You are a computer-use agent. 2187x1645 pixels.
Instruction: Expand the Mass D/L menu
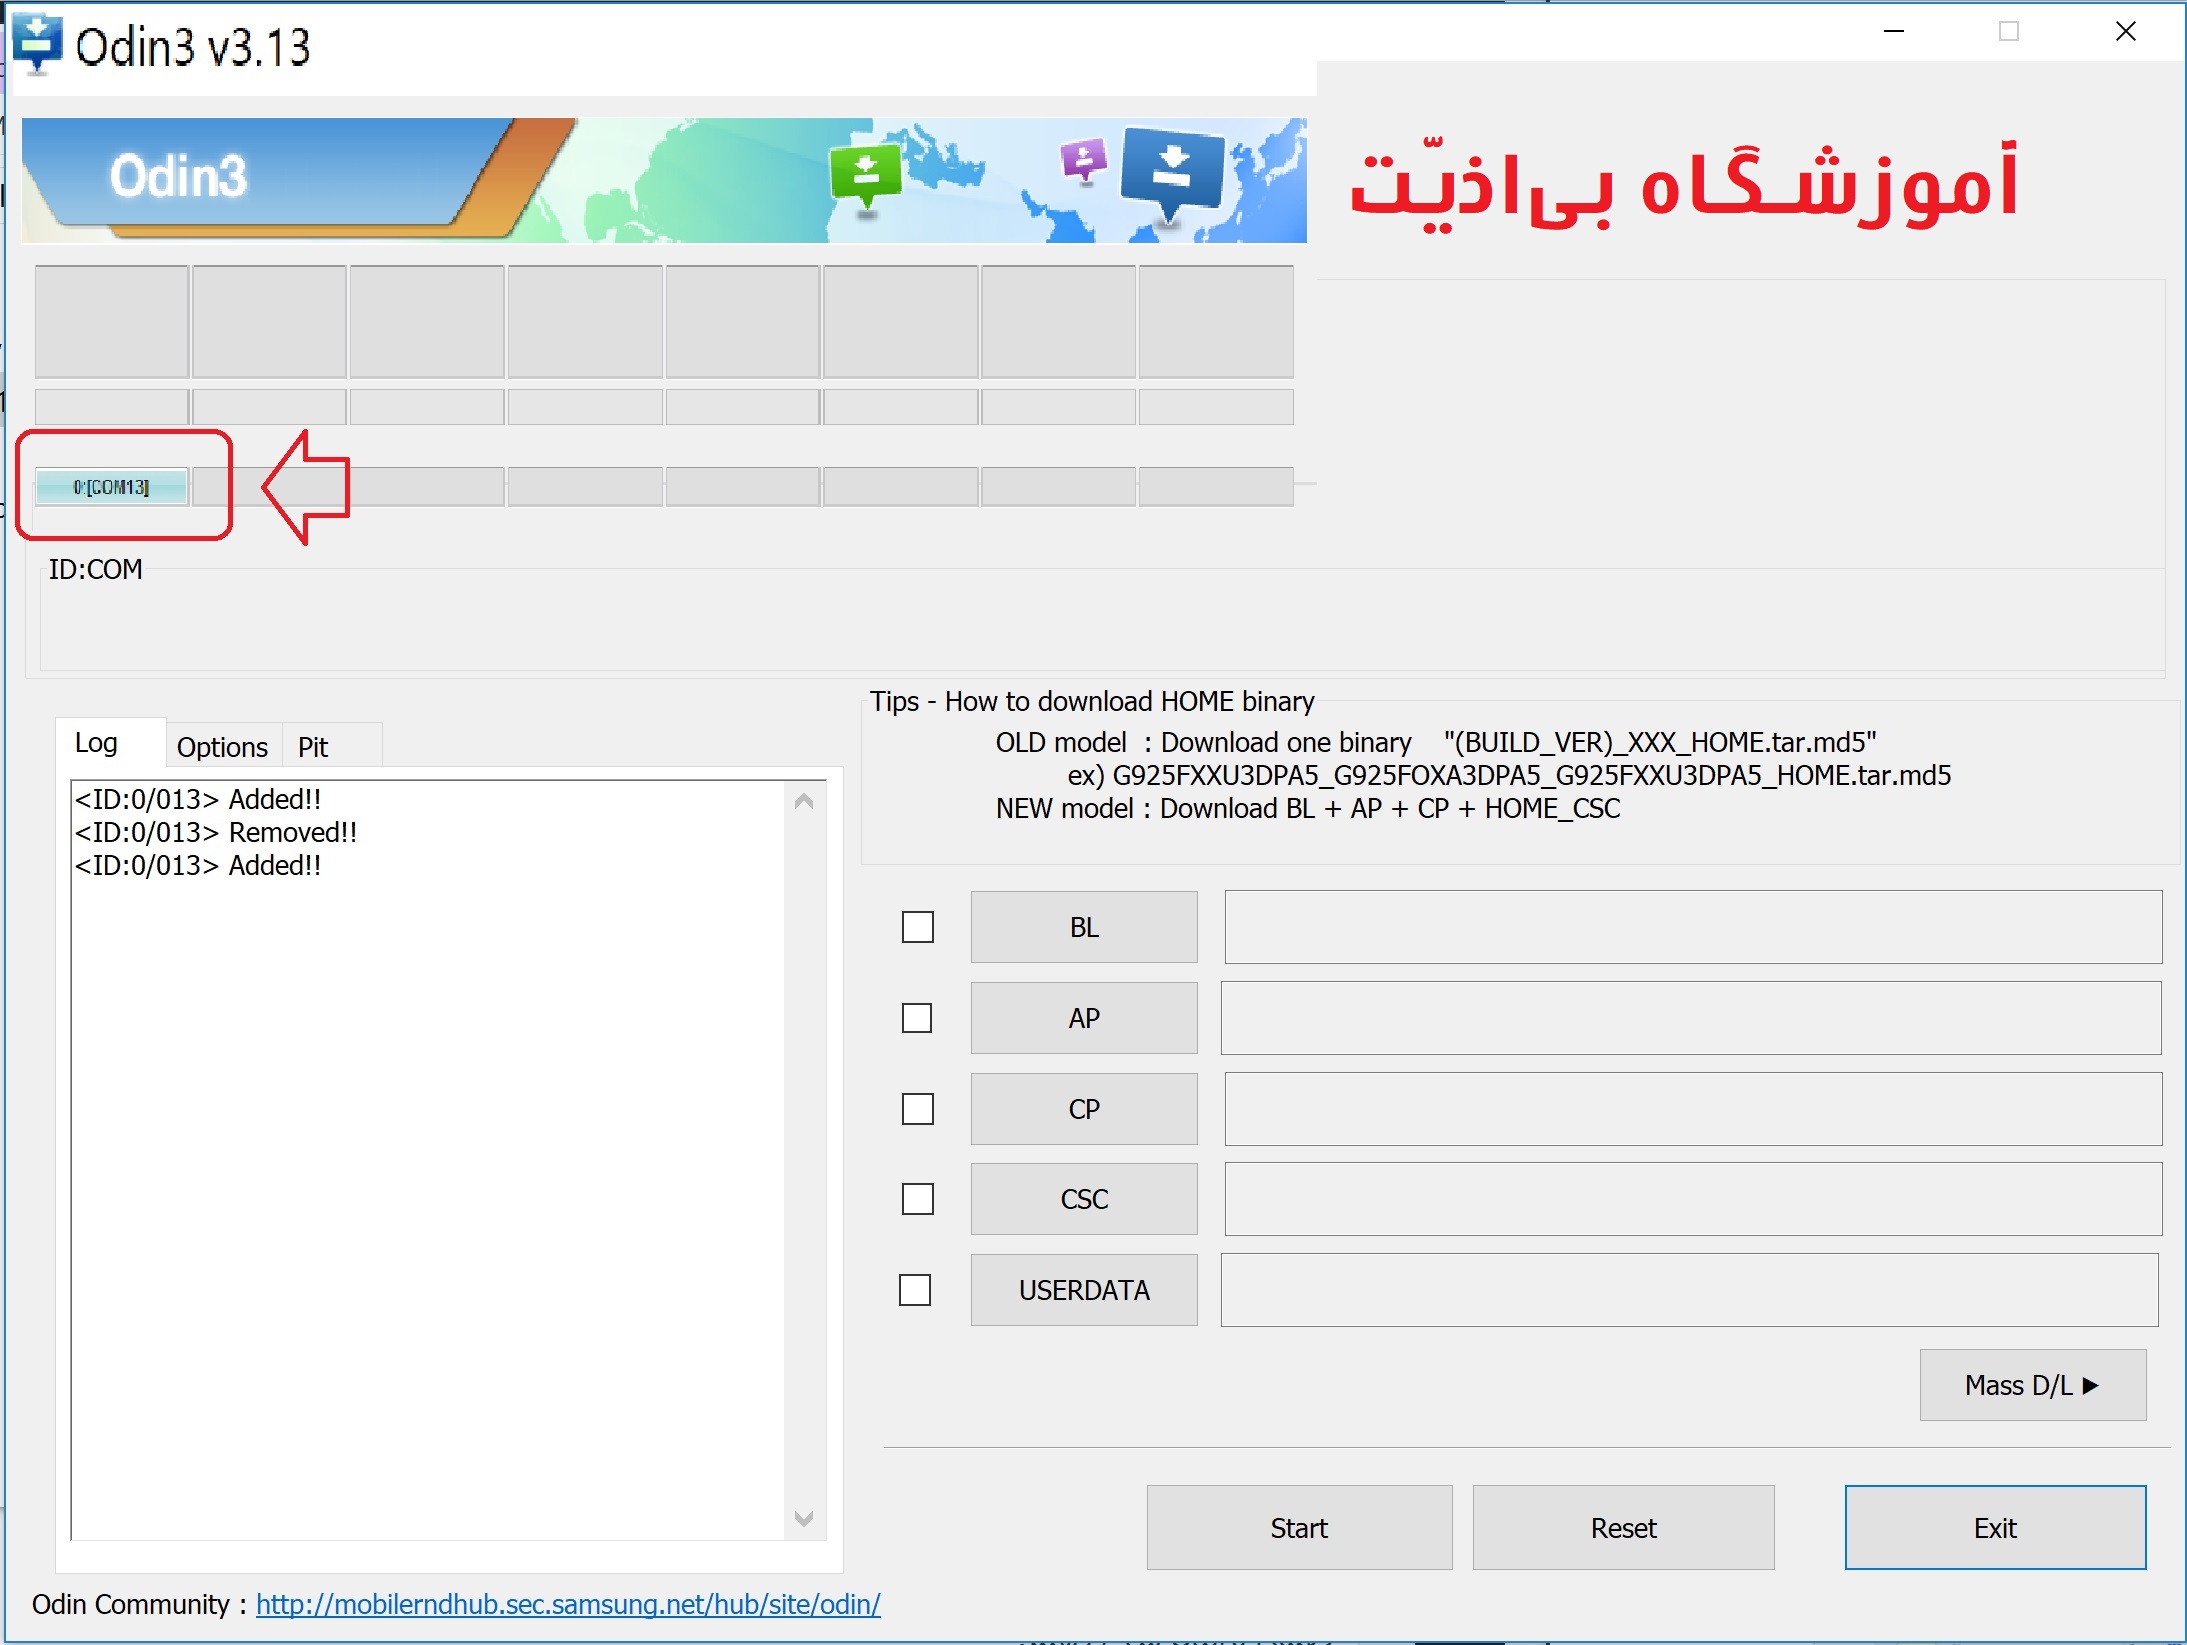2032,1385
